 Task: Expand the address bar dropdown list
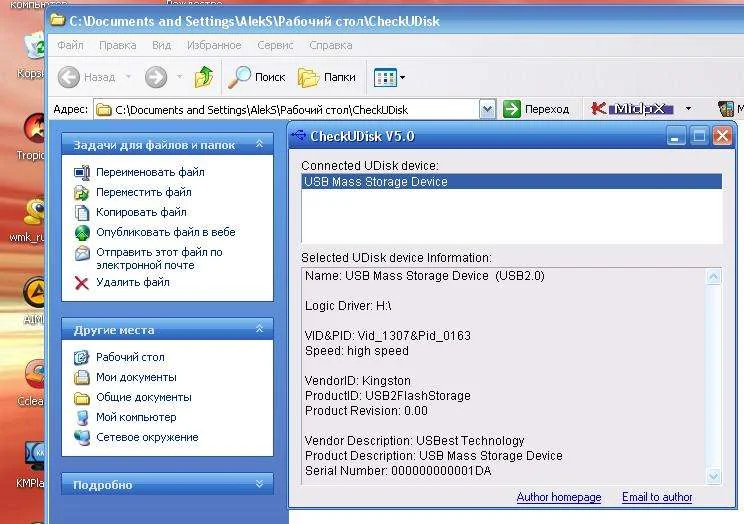tap(487, 109)
